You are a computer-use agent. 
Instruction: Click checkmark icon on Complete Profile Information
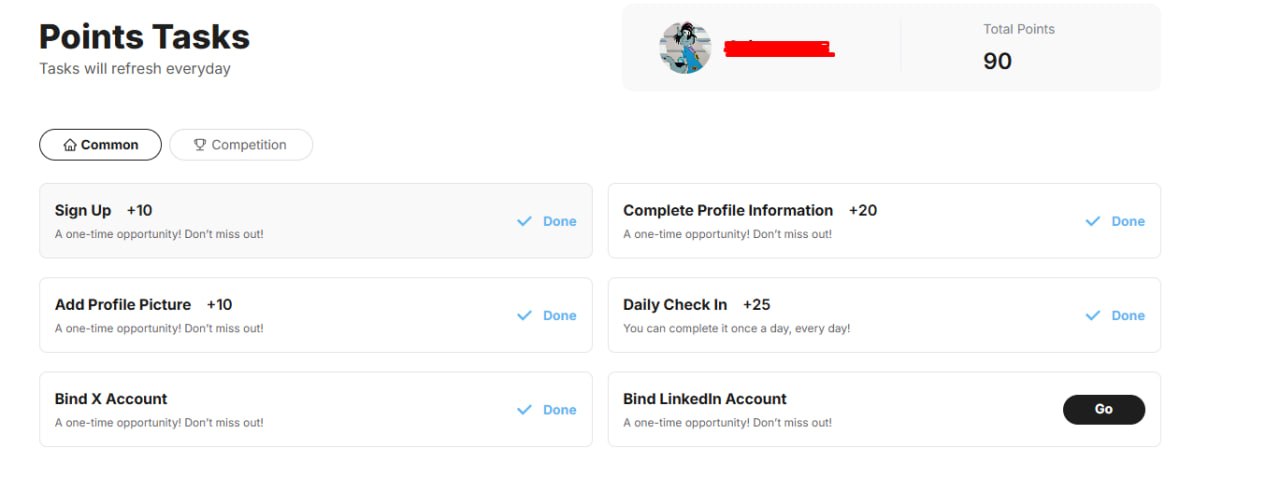(1093, 221)
